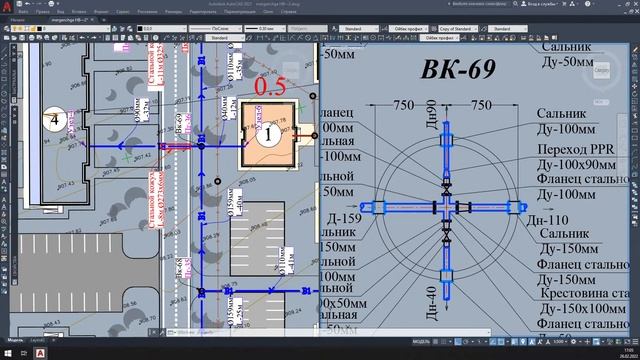640x360 pixels.
Task: Open the Формат menu
Action: pos(101,12)
